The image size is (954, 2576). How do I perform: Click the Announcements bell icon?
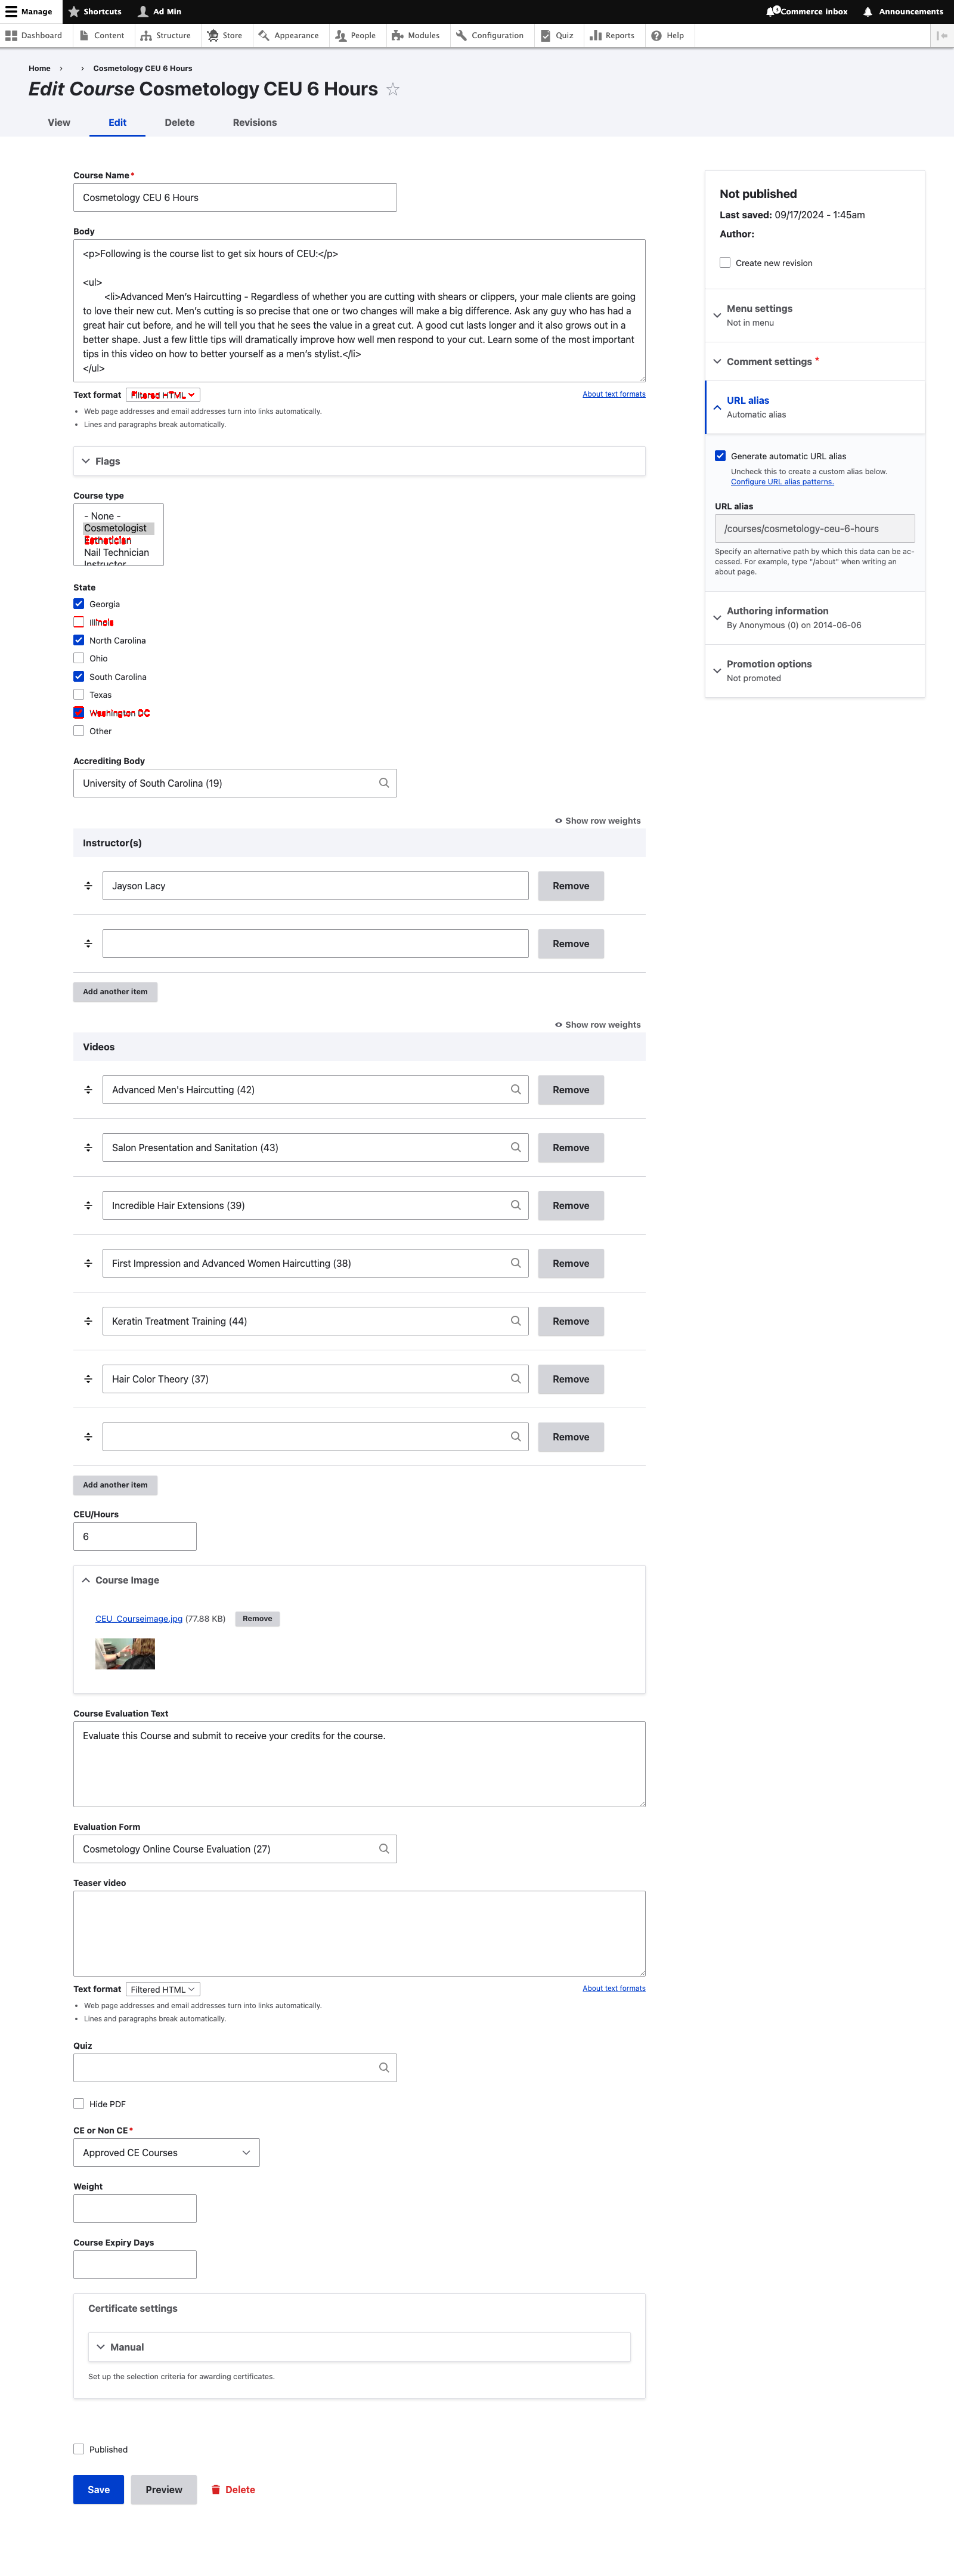click(868, 12)
